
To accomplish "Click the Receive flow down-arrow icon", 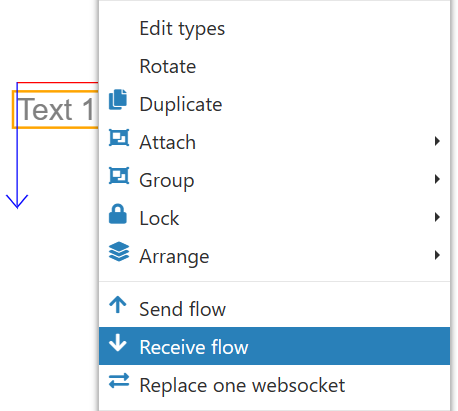I will [x=118, y=343].
